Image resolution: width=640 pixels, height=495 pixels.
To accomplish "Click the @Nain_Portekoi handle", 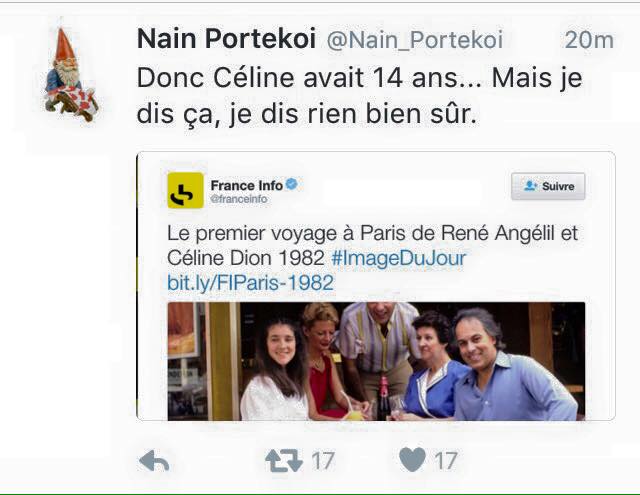I will (x=415, y=40).
